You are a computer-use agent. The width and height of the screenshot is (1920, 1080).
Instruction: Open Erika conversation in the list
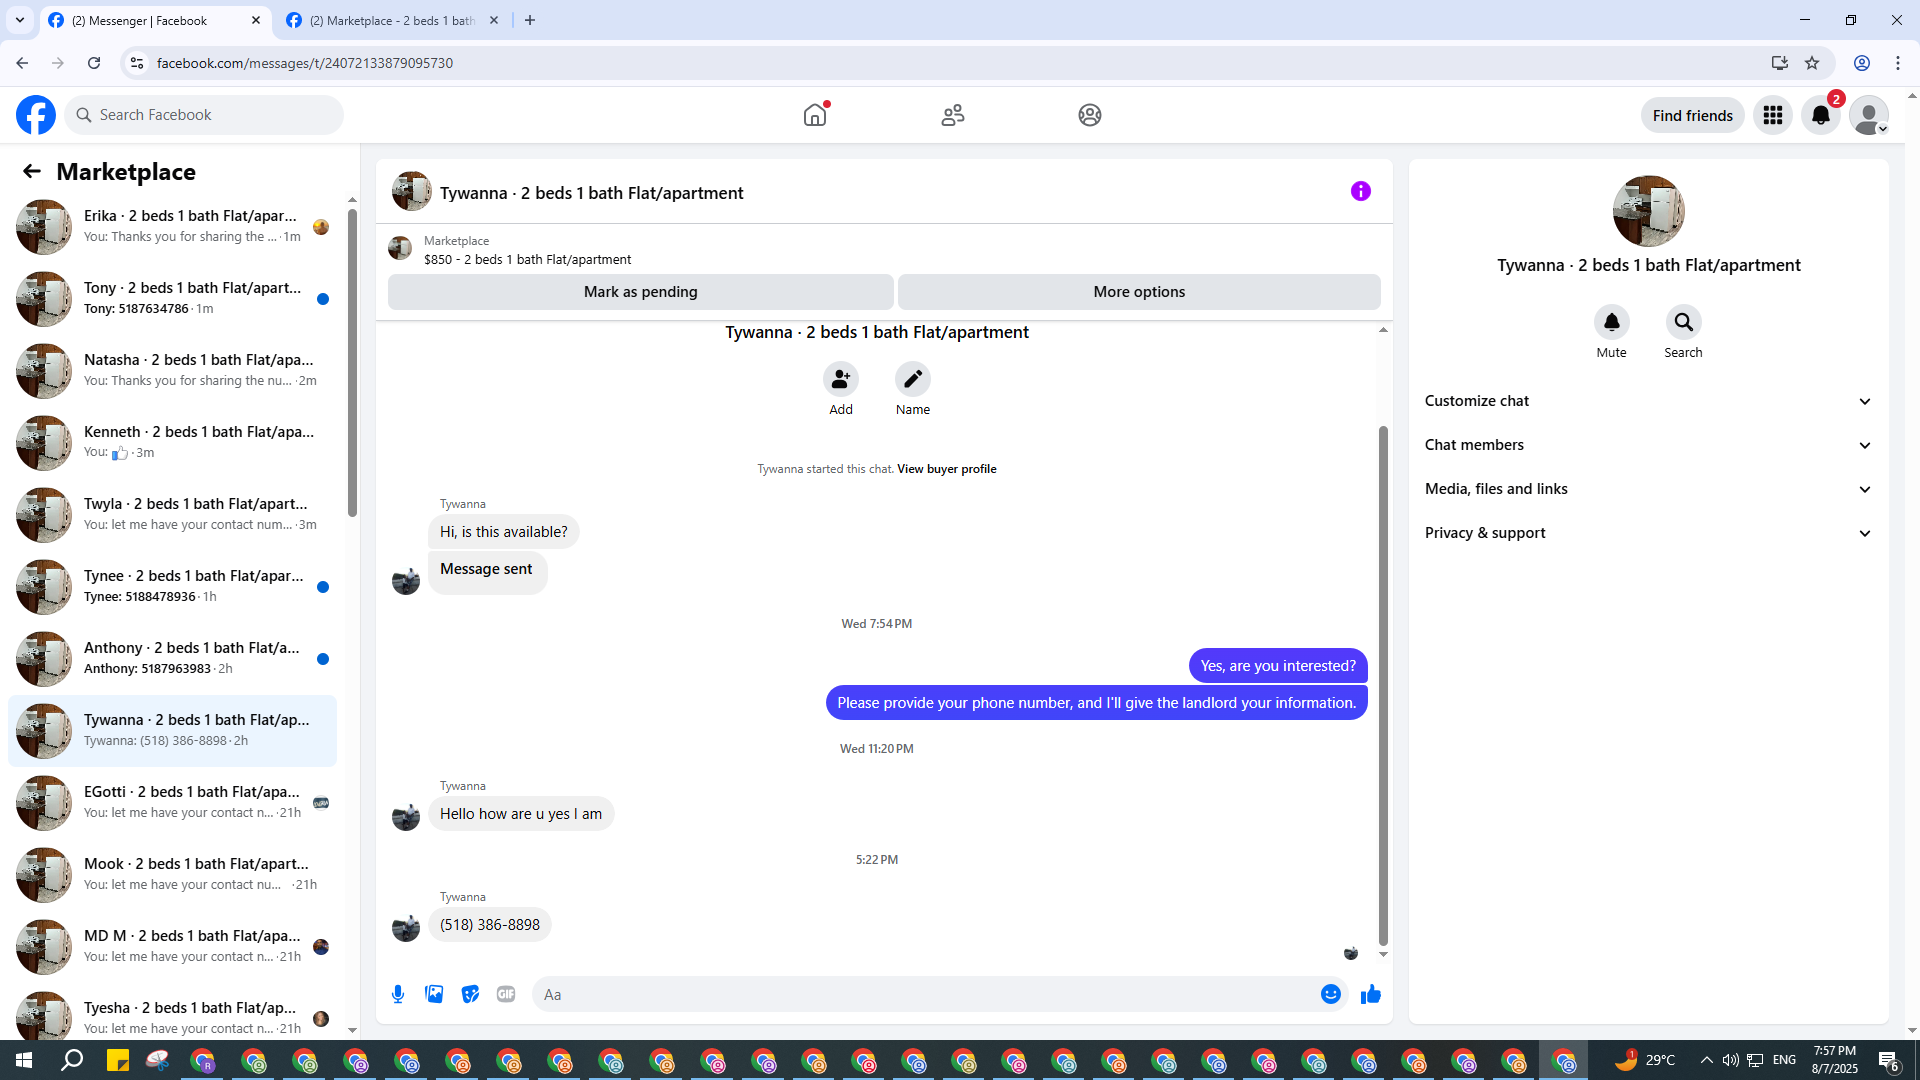click(x=172, y=226)
